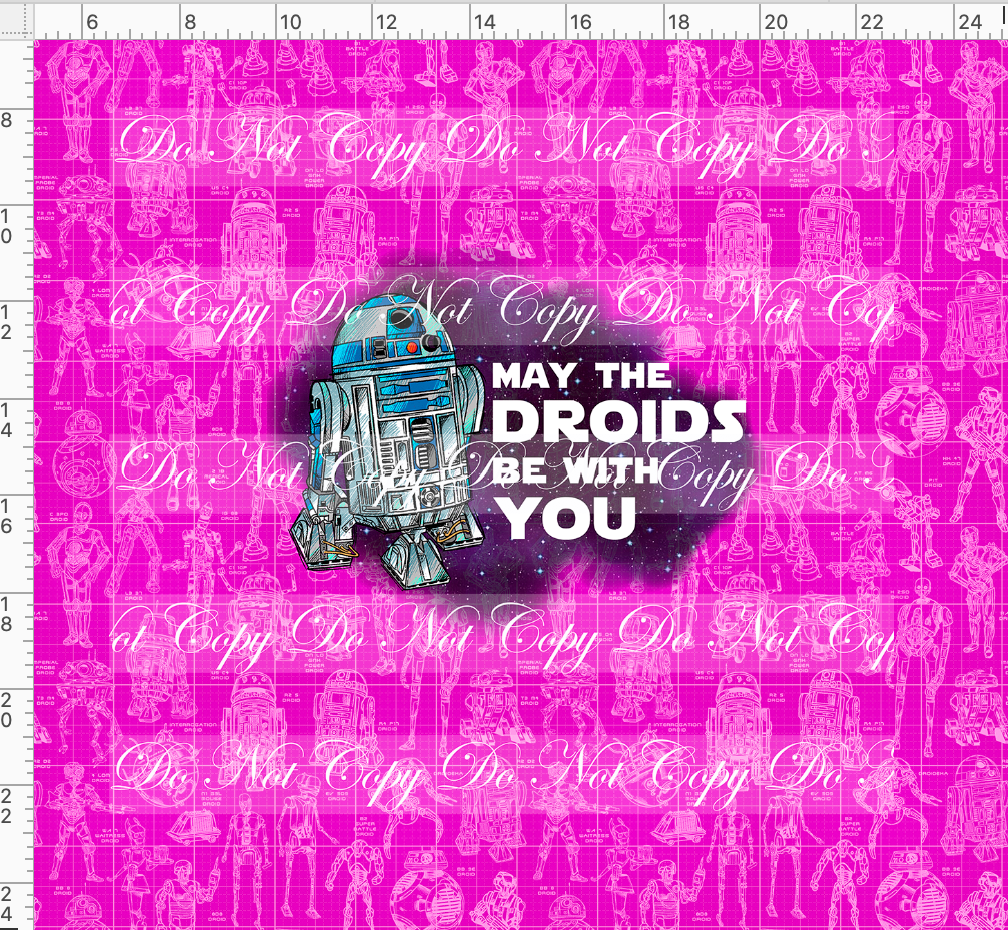Screen dimensions: 1008x930
Task: Click the 10 mark on the horizontal ruler
Action: [291, 22]
